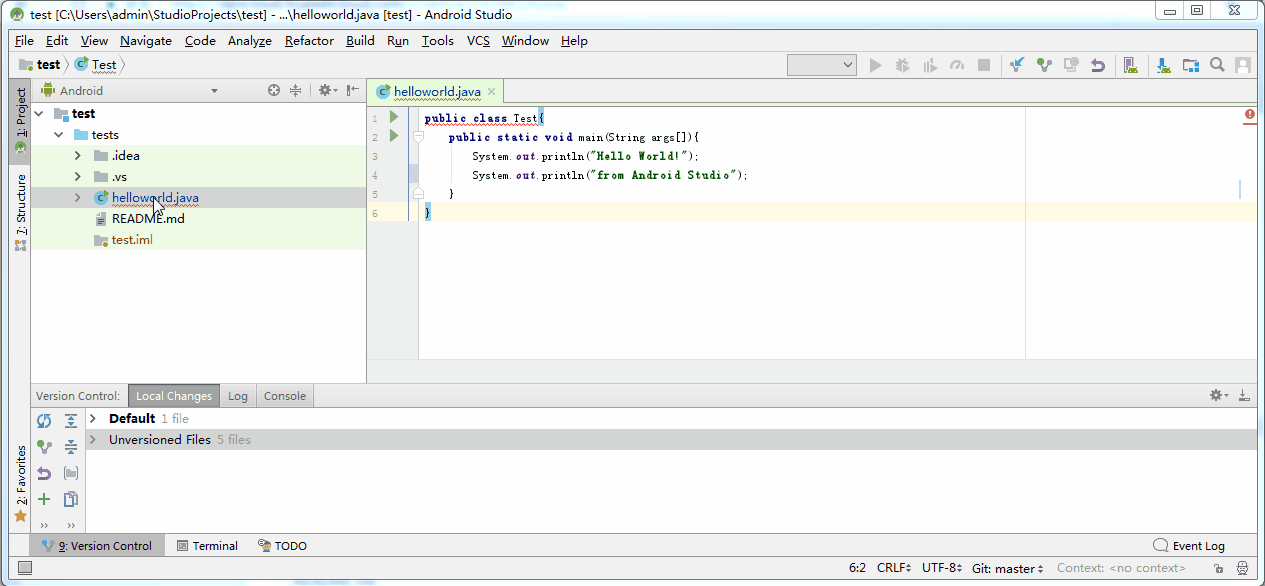Click the Commit changes toolbar icon
Image resolution: width=1265 pixels, height=586 pixels.
(1044, 65)
